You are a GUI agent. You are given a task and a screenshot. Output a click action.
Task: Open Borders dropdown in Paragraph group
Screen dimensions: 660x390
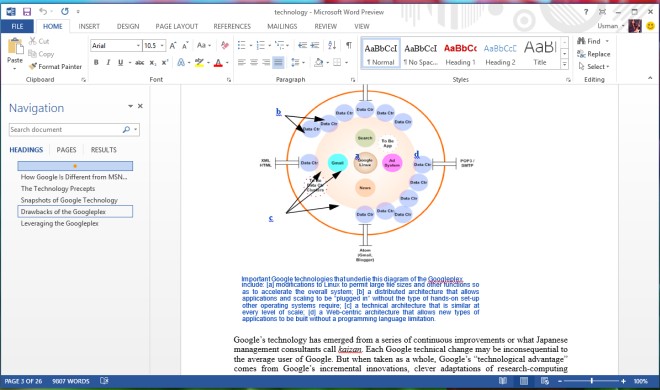pos(346,63)
